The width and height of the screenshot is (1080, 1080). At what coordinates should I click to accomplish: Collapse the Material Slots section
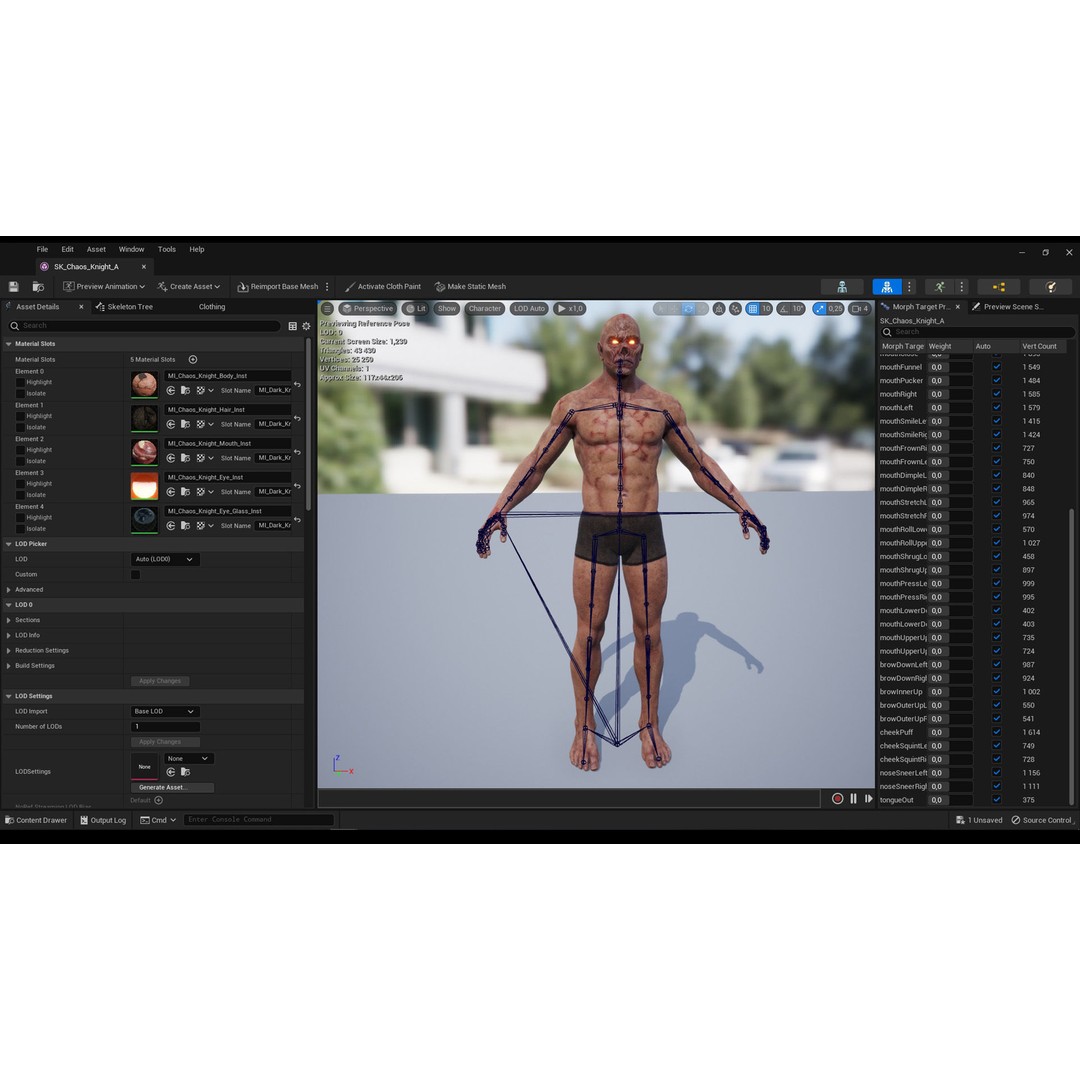click(x=9, y=344)
